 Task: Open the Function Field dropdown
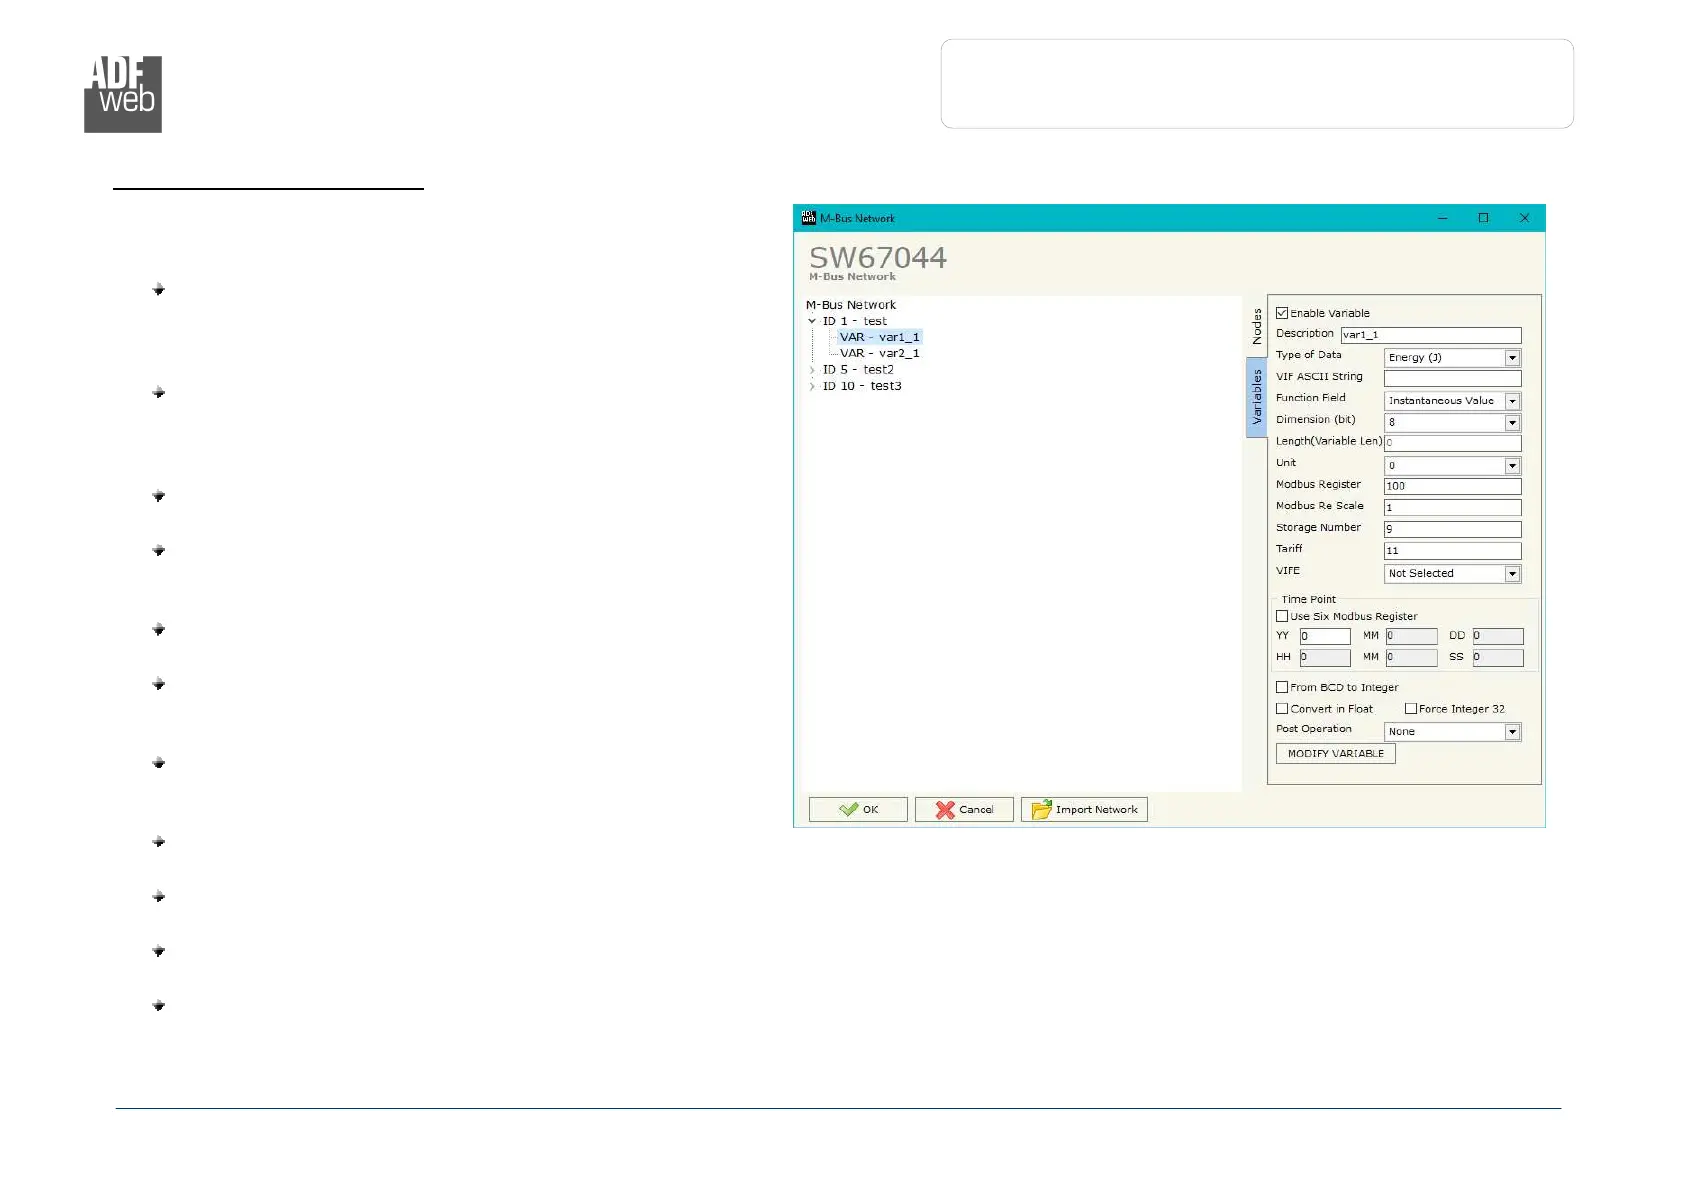tap(1512, 401)
